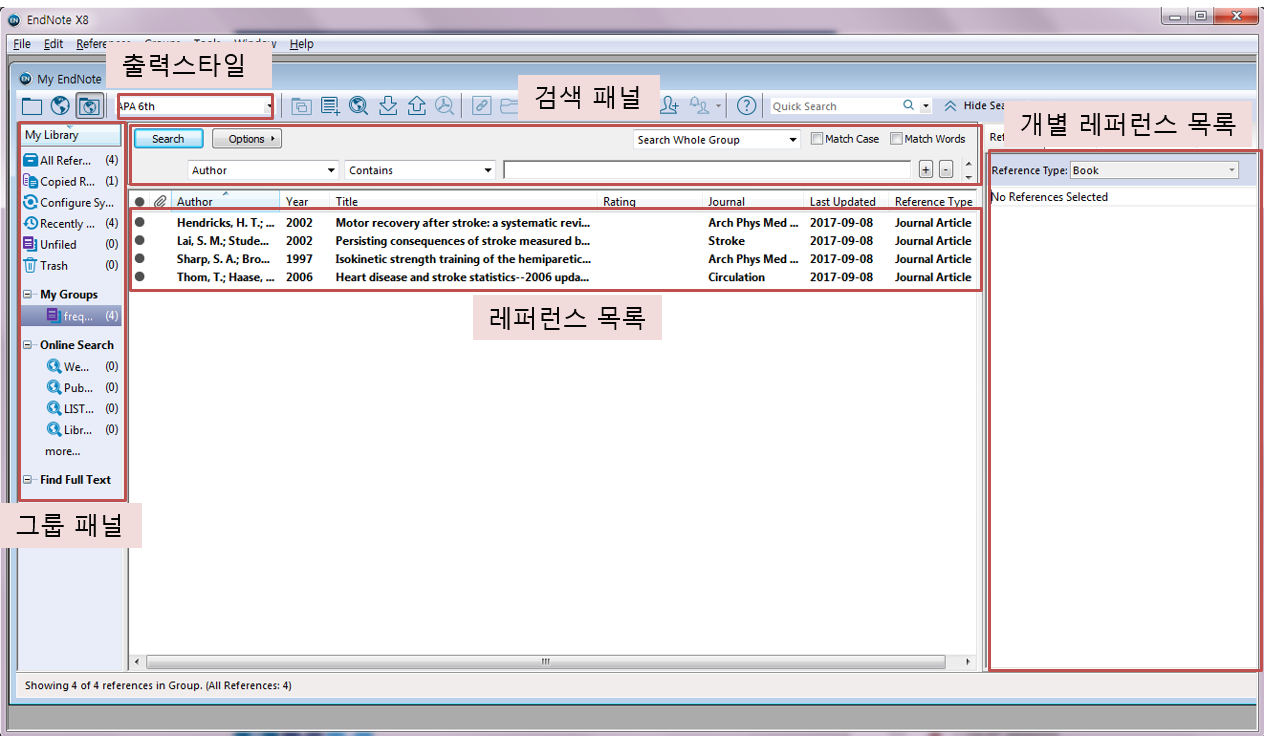Click inside the search term input field
Image resolution: width=1264 pixels, height=736 pixels.
(x=707, y=170)
